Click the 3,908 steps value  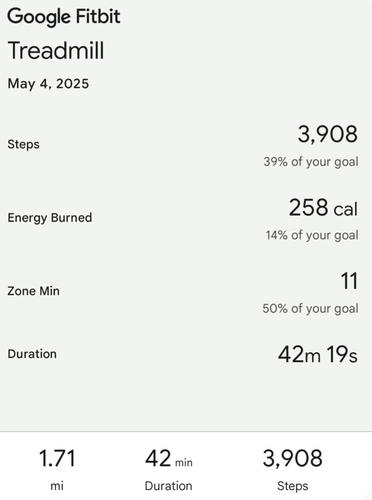tap(328, 134)
